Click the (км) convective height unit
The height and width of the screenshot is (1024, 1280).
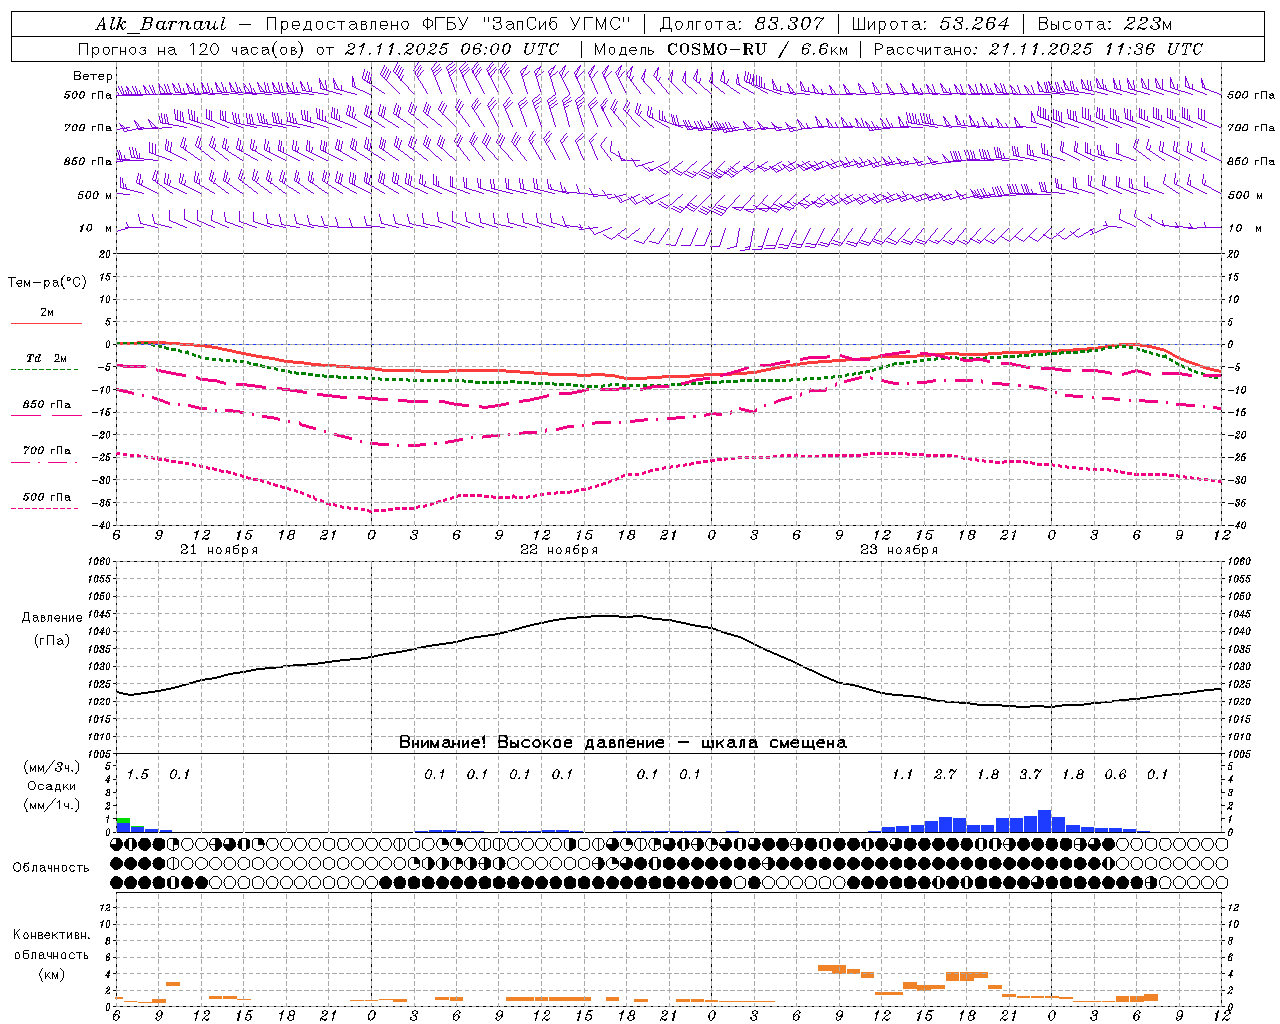point(51,974)
